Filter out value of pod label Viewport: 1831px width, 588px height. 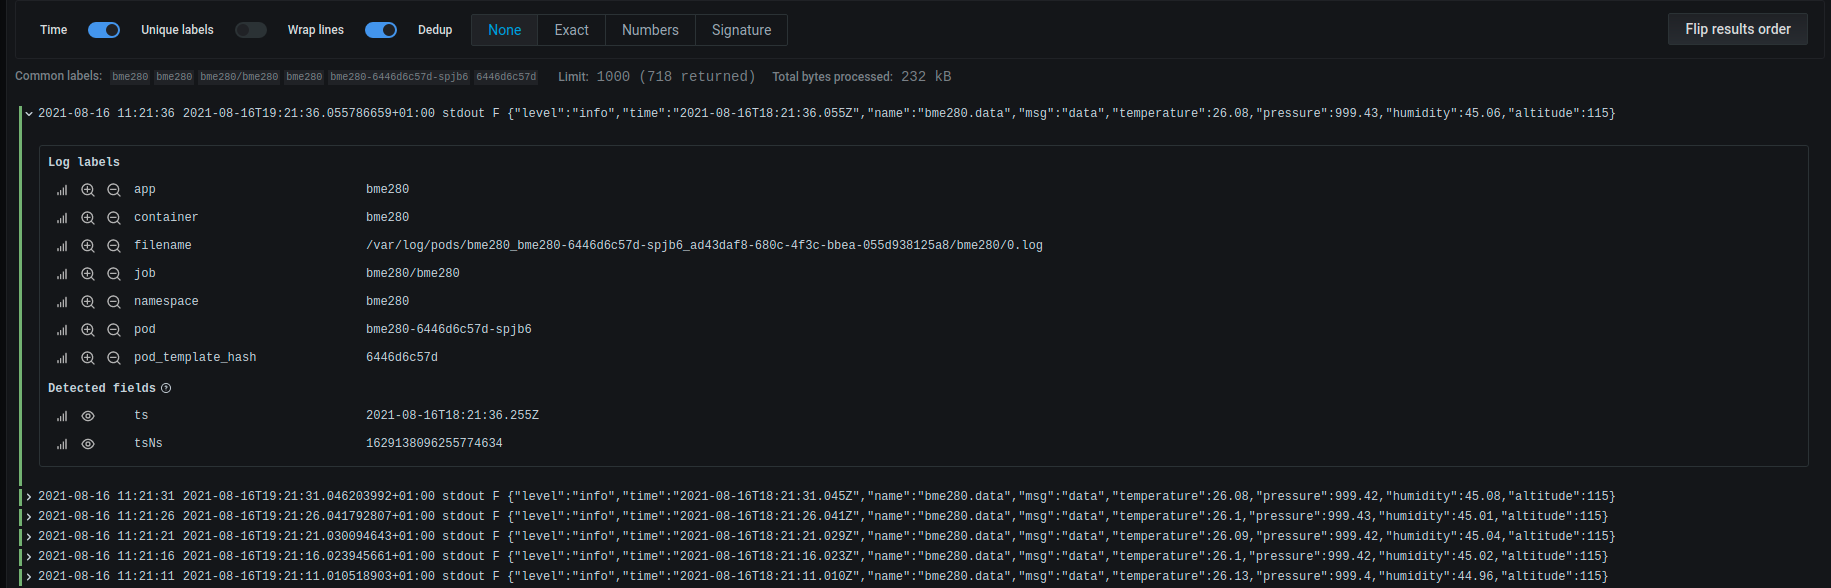[x=114, y=330]
